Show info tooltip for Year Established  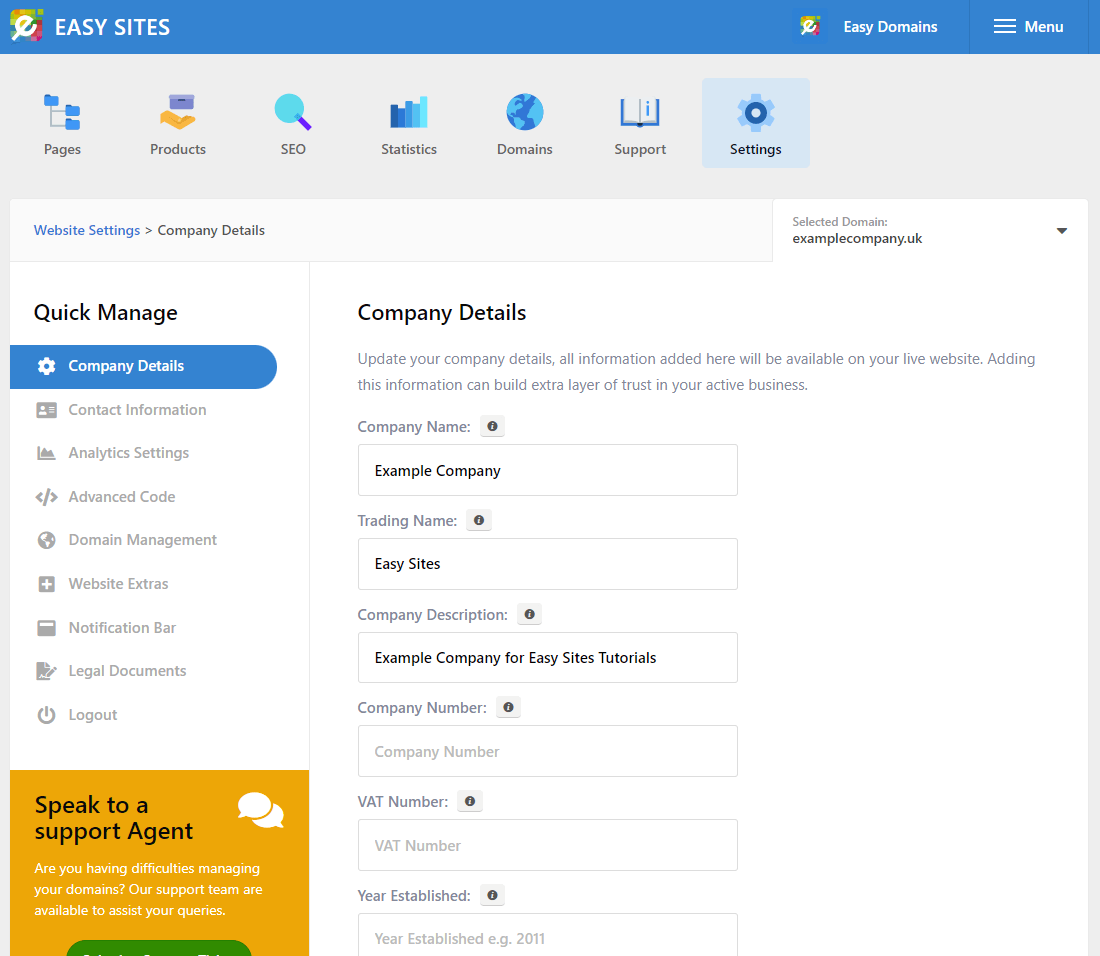[492, 895]
